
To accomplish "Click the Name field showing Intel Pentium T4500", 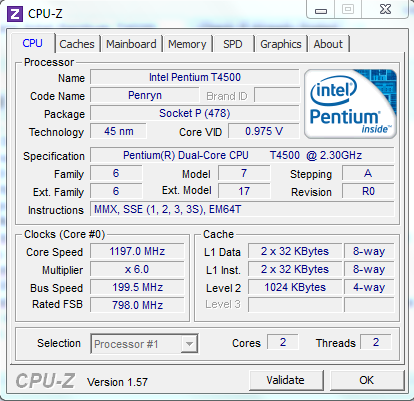I will click(195, 77).
